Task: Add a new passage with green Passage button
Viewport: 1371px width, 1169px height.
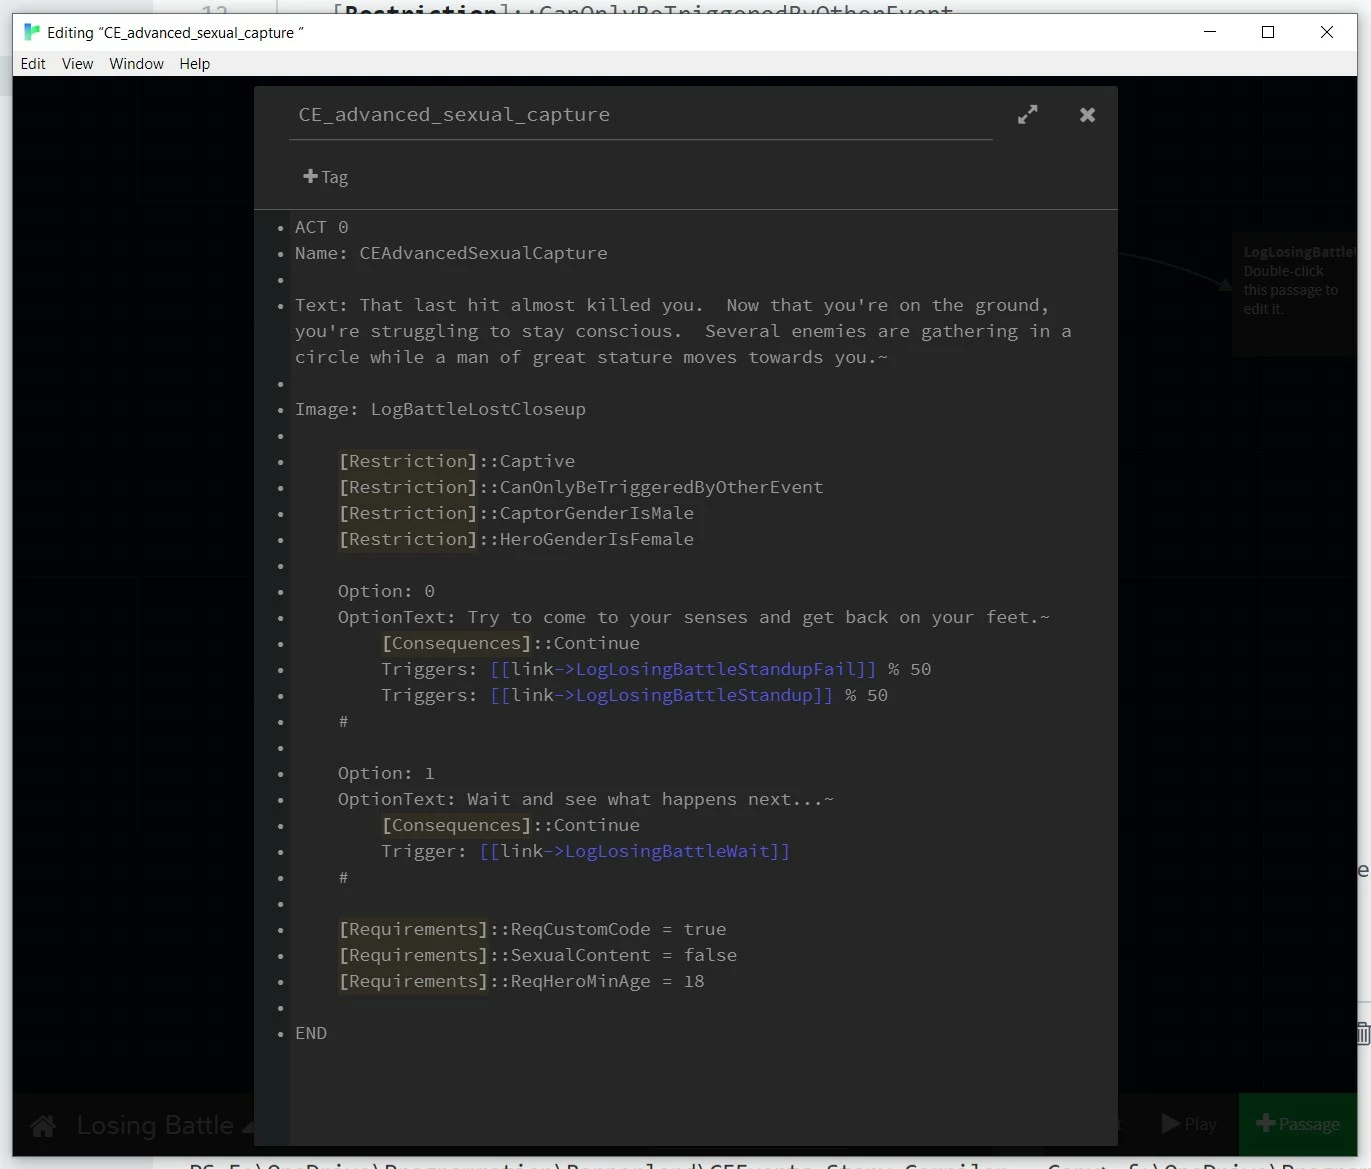Action: pos(1298,1124)
